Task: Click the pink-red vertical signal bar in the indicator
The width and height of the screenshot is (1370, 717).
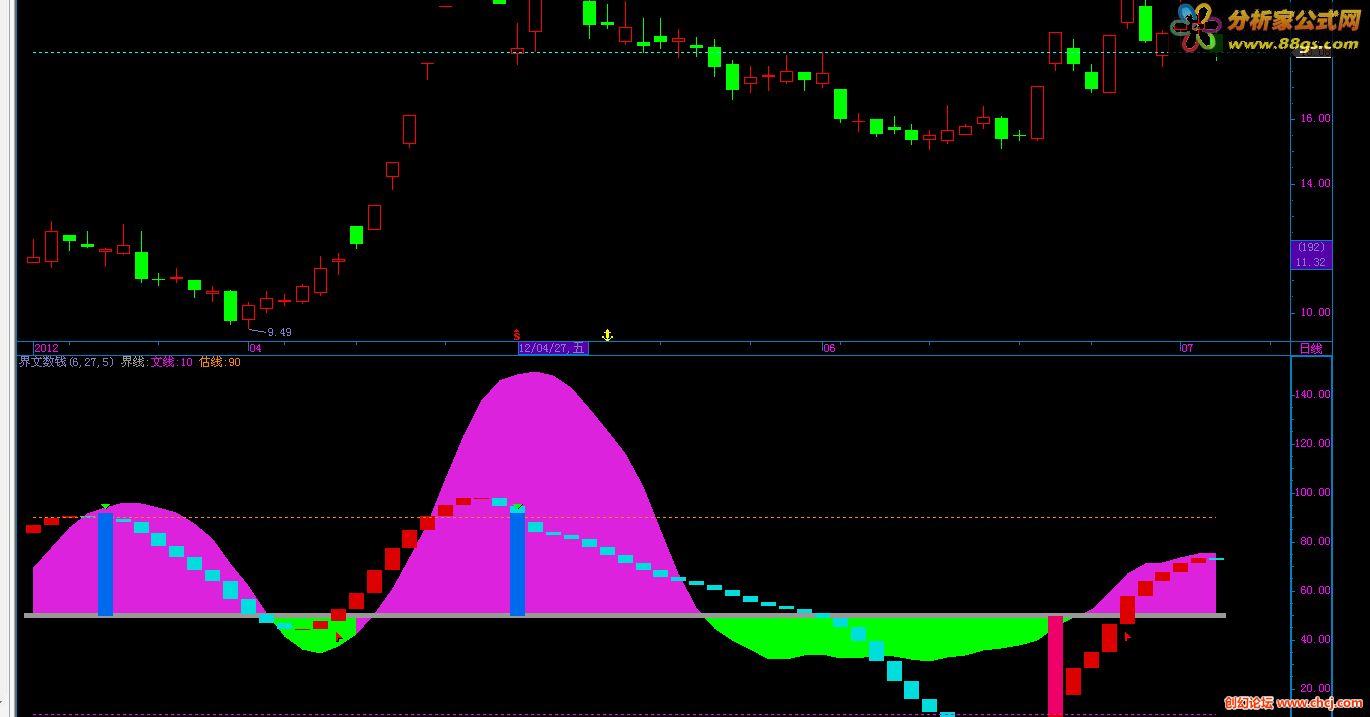Action: pos(1055,666)
